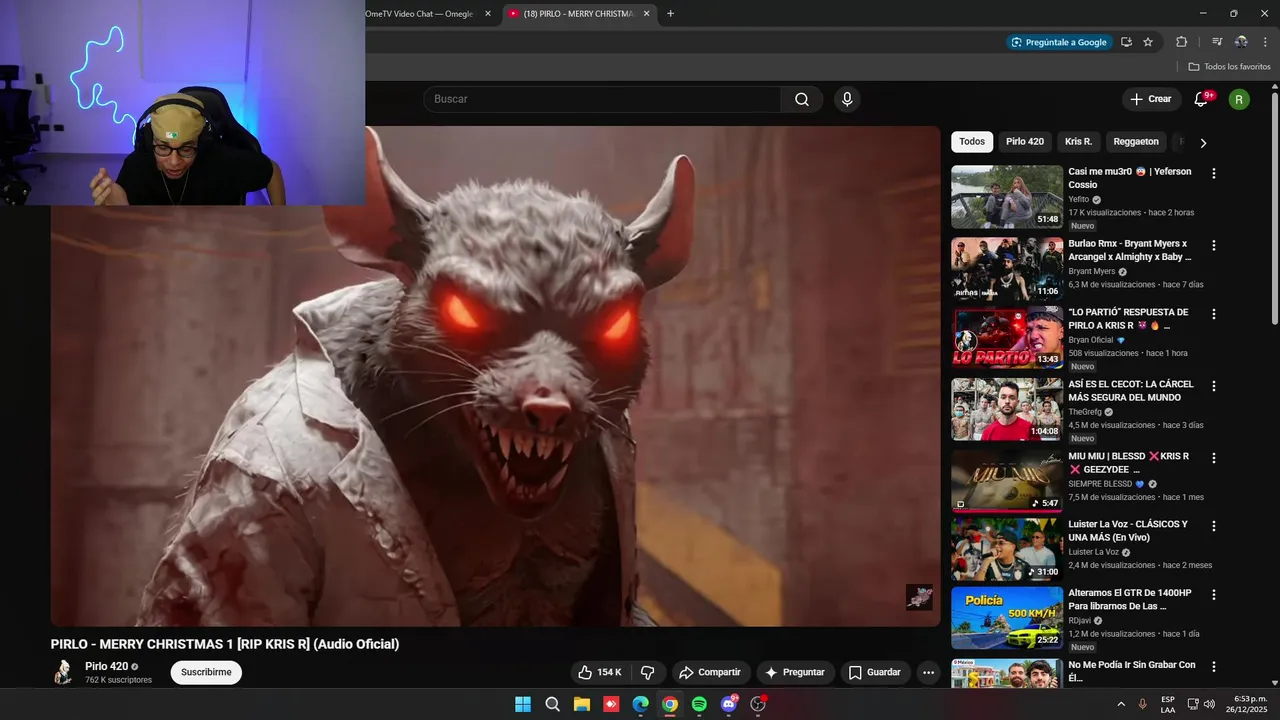Open Spotify from the taskbar
The height and width of the screenshot is (720, 1280).
pyautogui.click(x=699, y=704)
